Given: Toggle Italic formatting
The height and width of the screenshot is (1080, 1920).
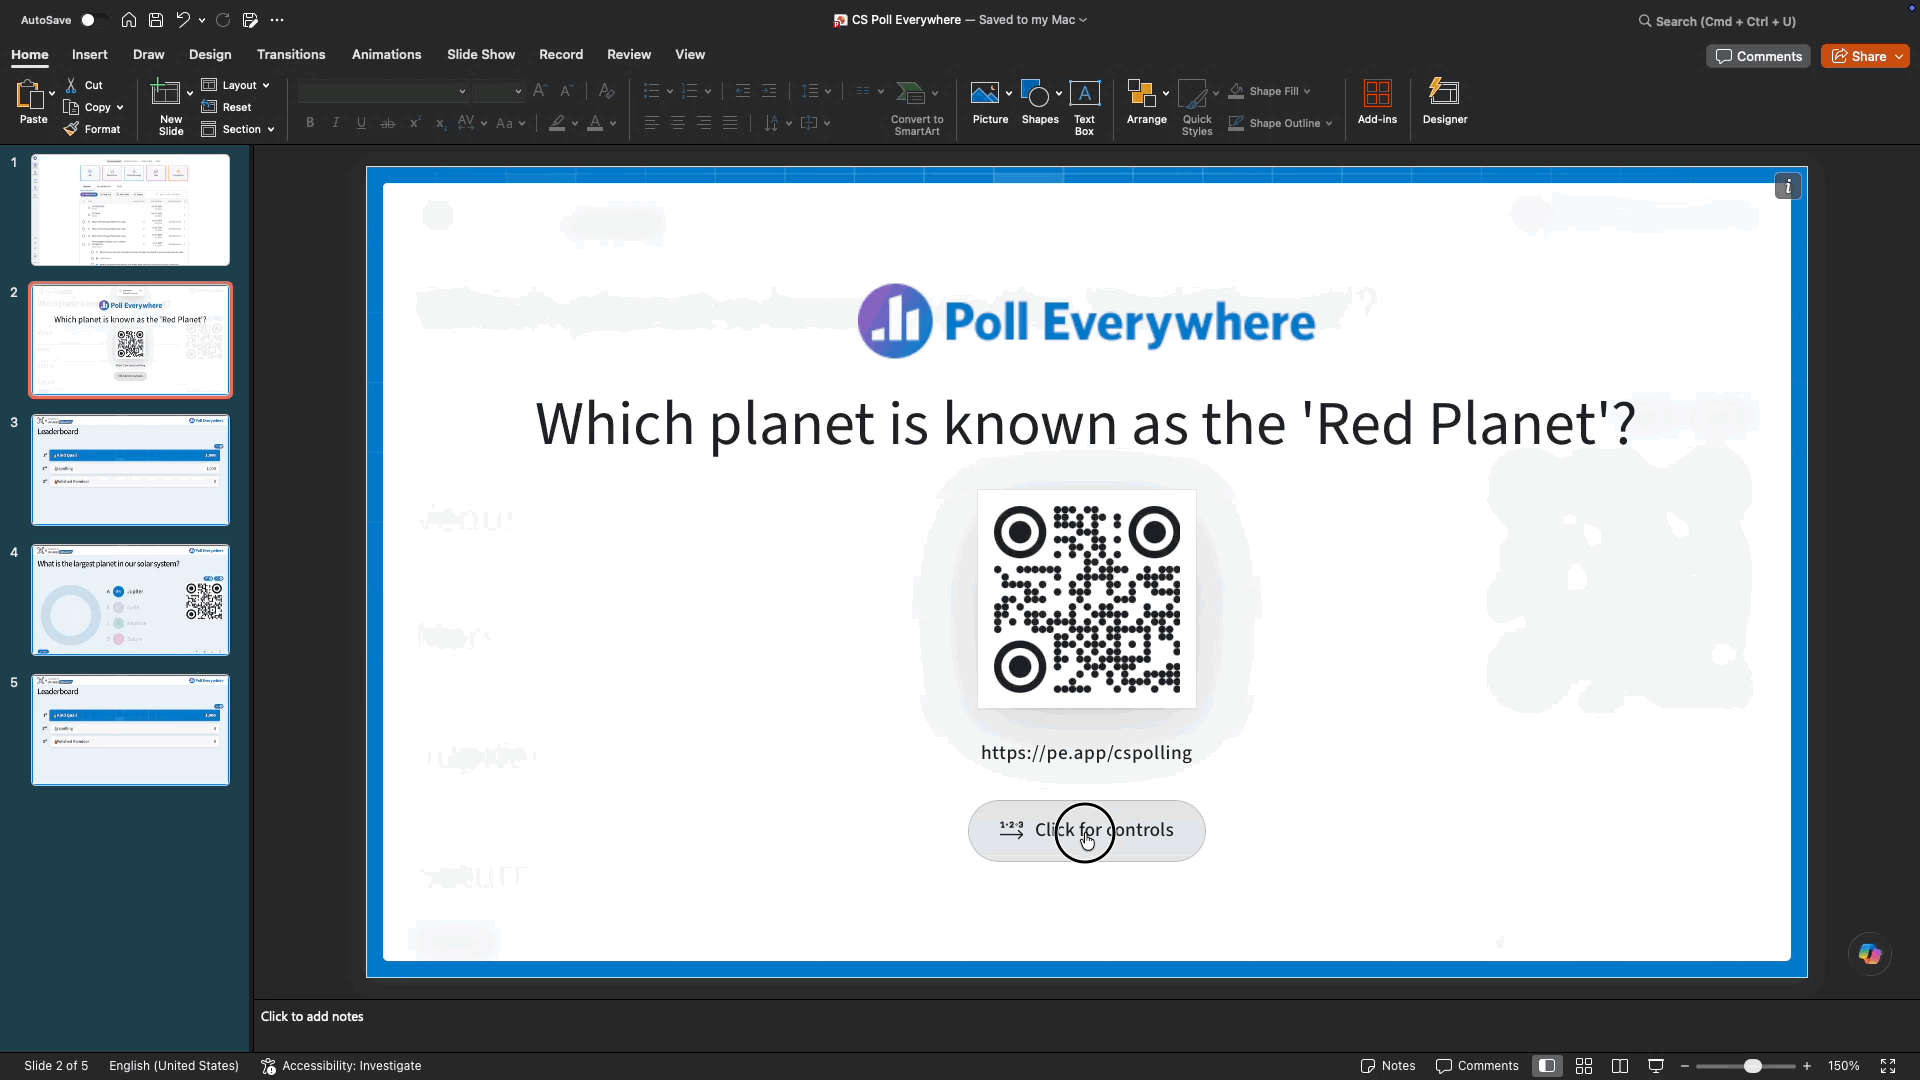Looking at the screenshot, I should point(336,123).
